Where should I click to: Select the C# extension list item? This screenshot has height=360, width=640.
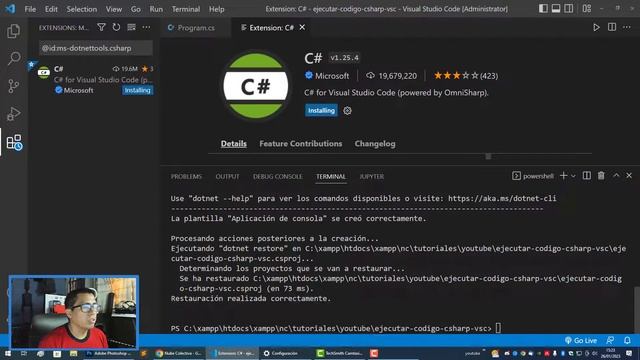pos(94,79)
